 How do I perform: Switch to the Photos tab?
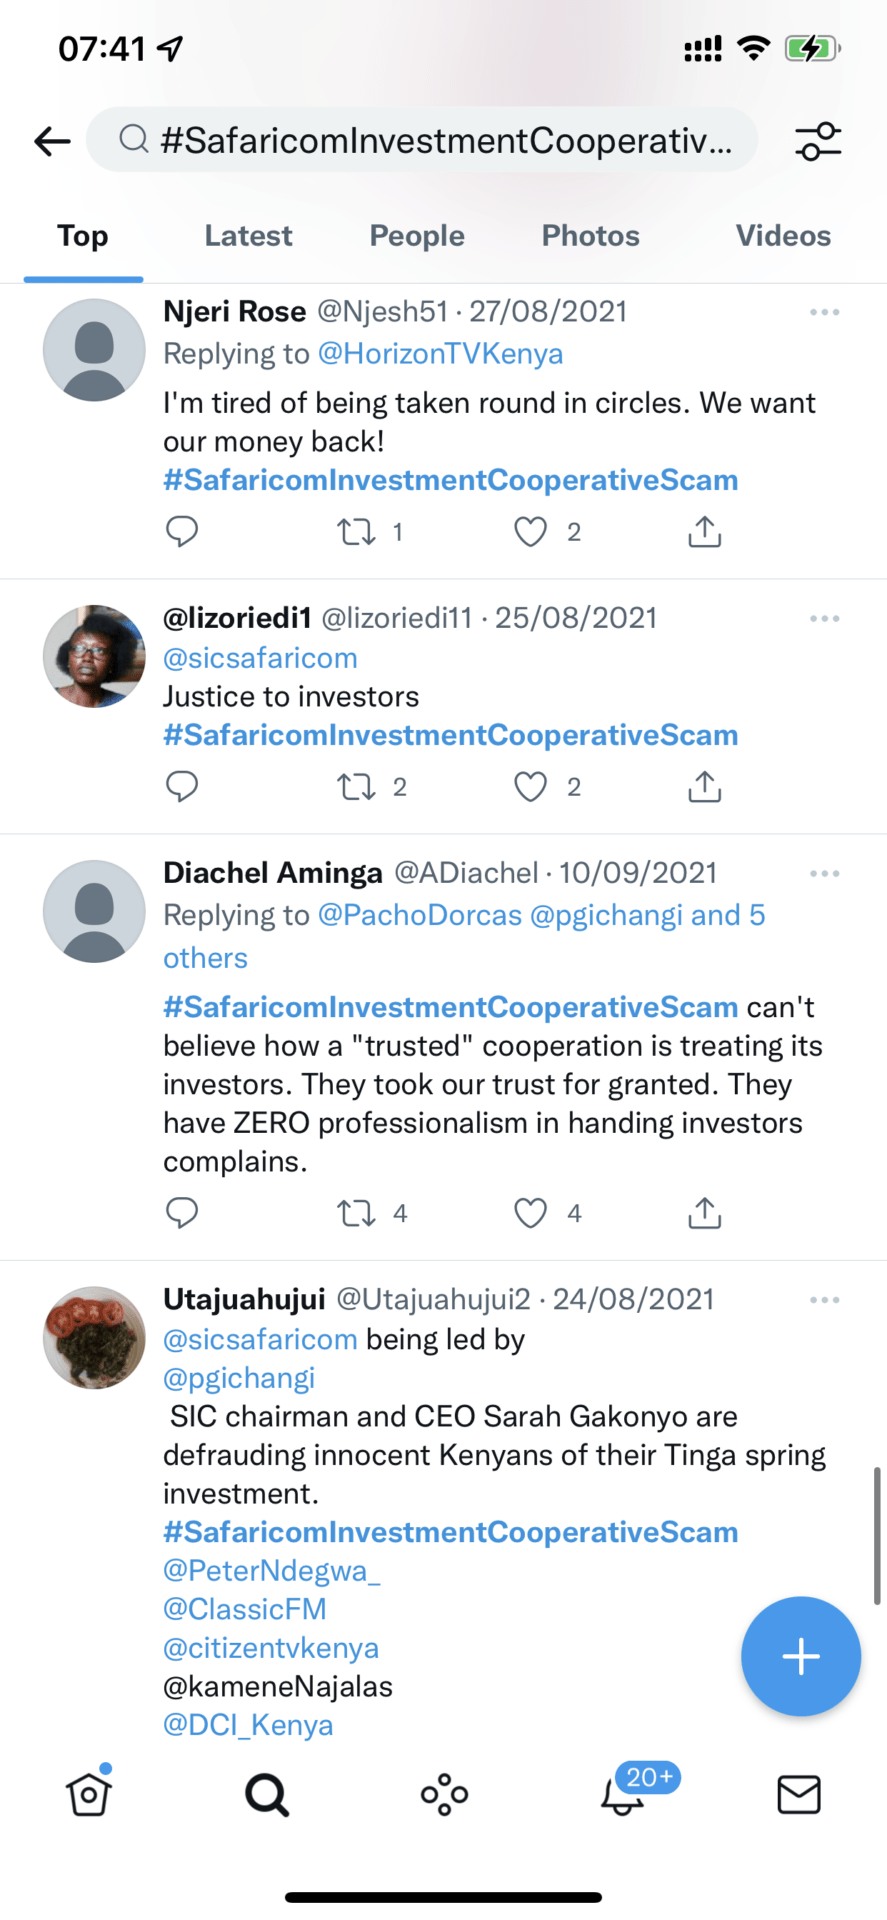[590, 236]
